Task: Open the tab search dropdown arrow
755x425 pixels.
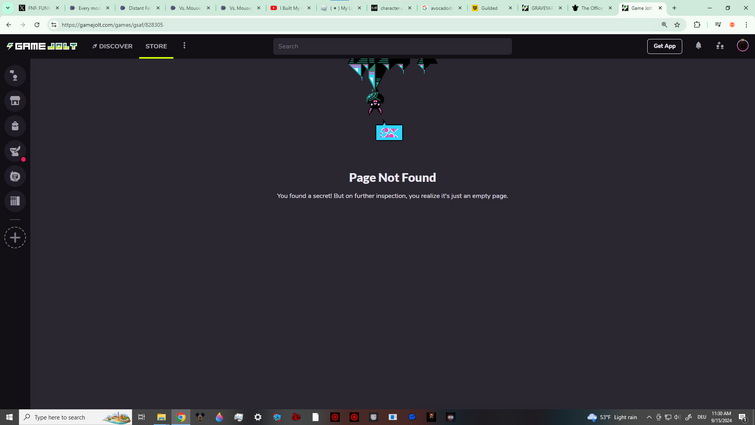Action: (x=8, y=8)
